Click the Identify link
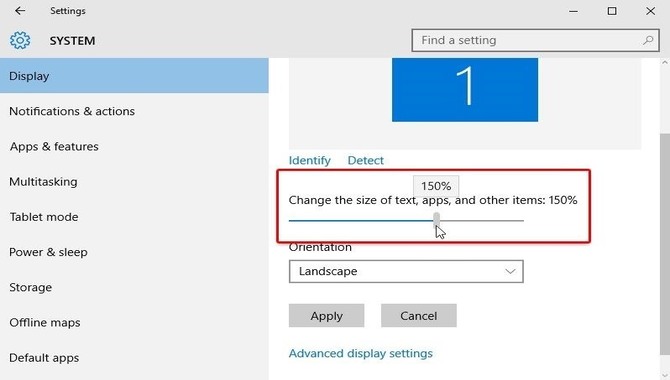 tap(310, 160)
